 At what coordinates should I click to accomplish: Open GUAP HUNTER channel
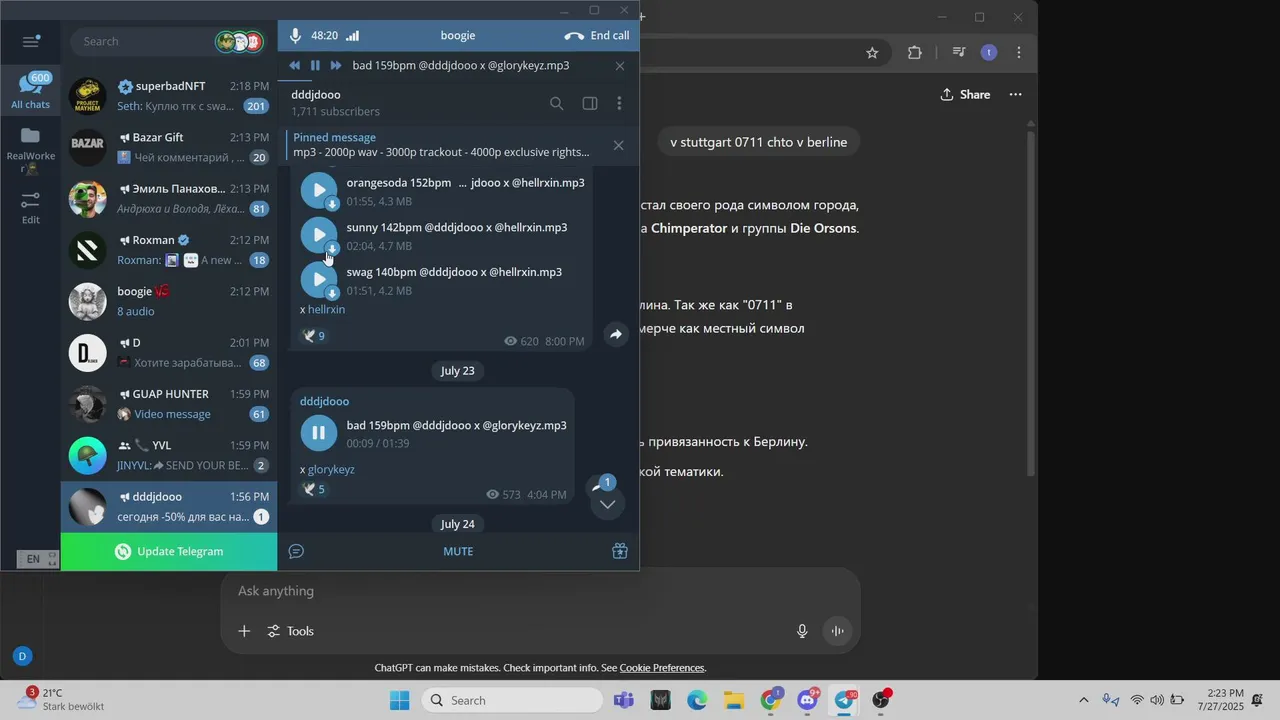pos(169,404)
